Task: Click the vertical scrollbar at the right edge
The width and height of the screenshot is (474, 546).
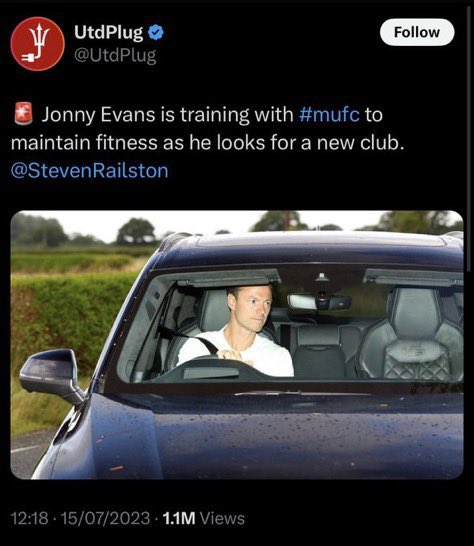Action: point(468,139)
